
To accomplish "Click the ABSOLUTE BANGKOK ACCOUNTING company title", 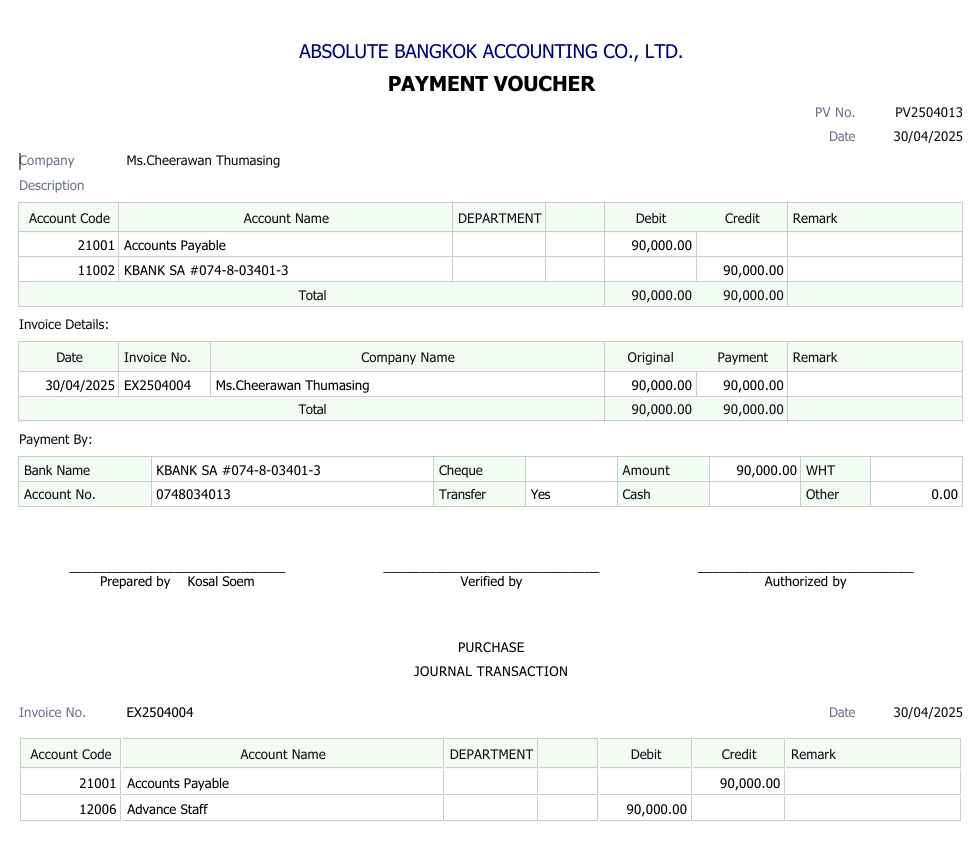I will point(490,52).
